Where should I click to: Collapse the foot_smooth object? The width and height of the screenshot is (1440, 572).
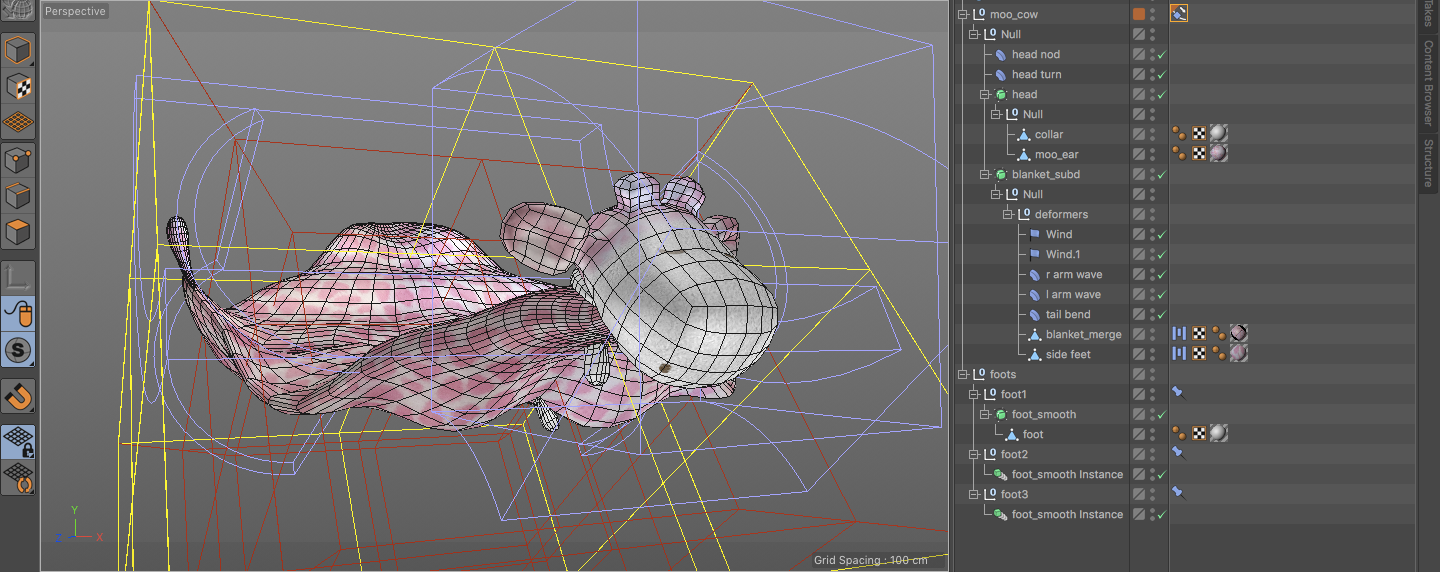point(986,414)
